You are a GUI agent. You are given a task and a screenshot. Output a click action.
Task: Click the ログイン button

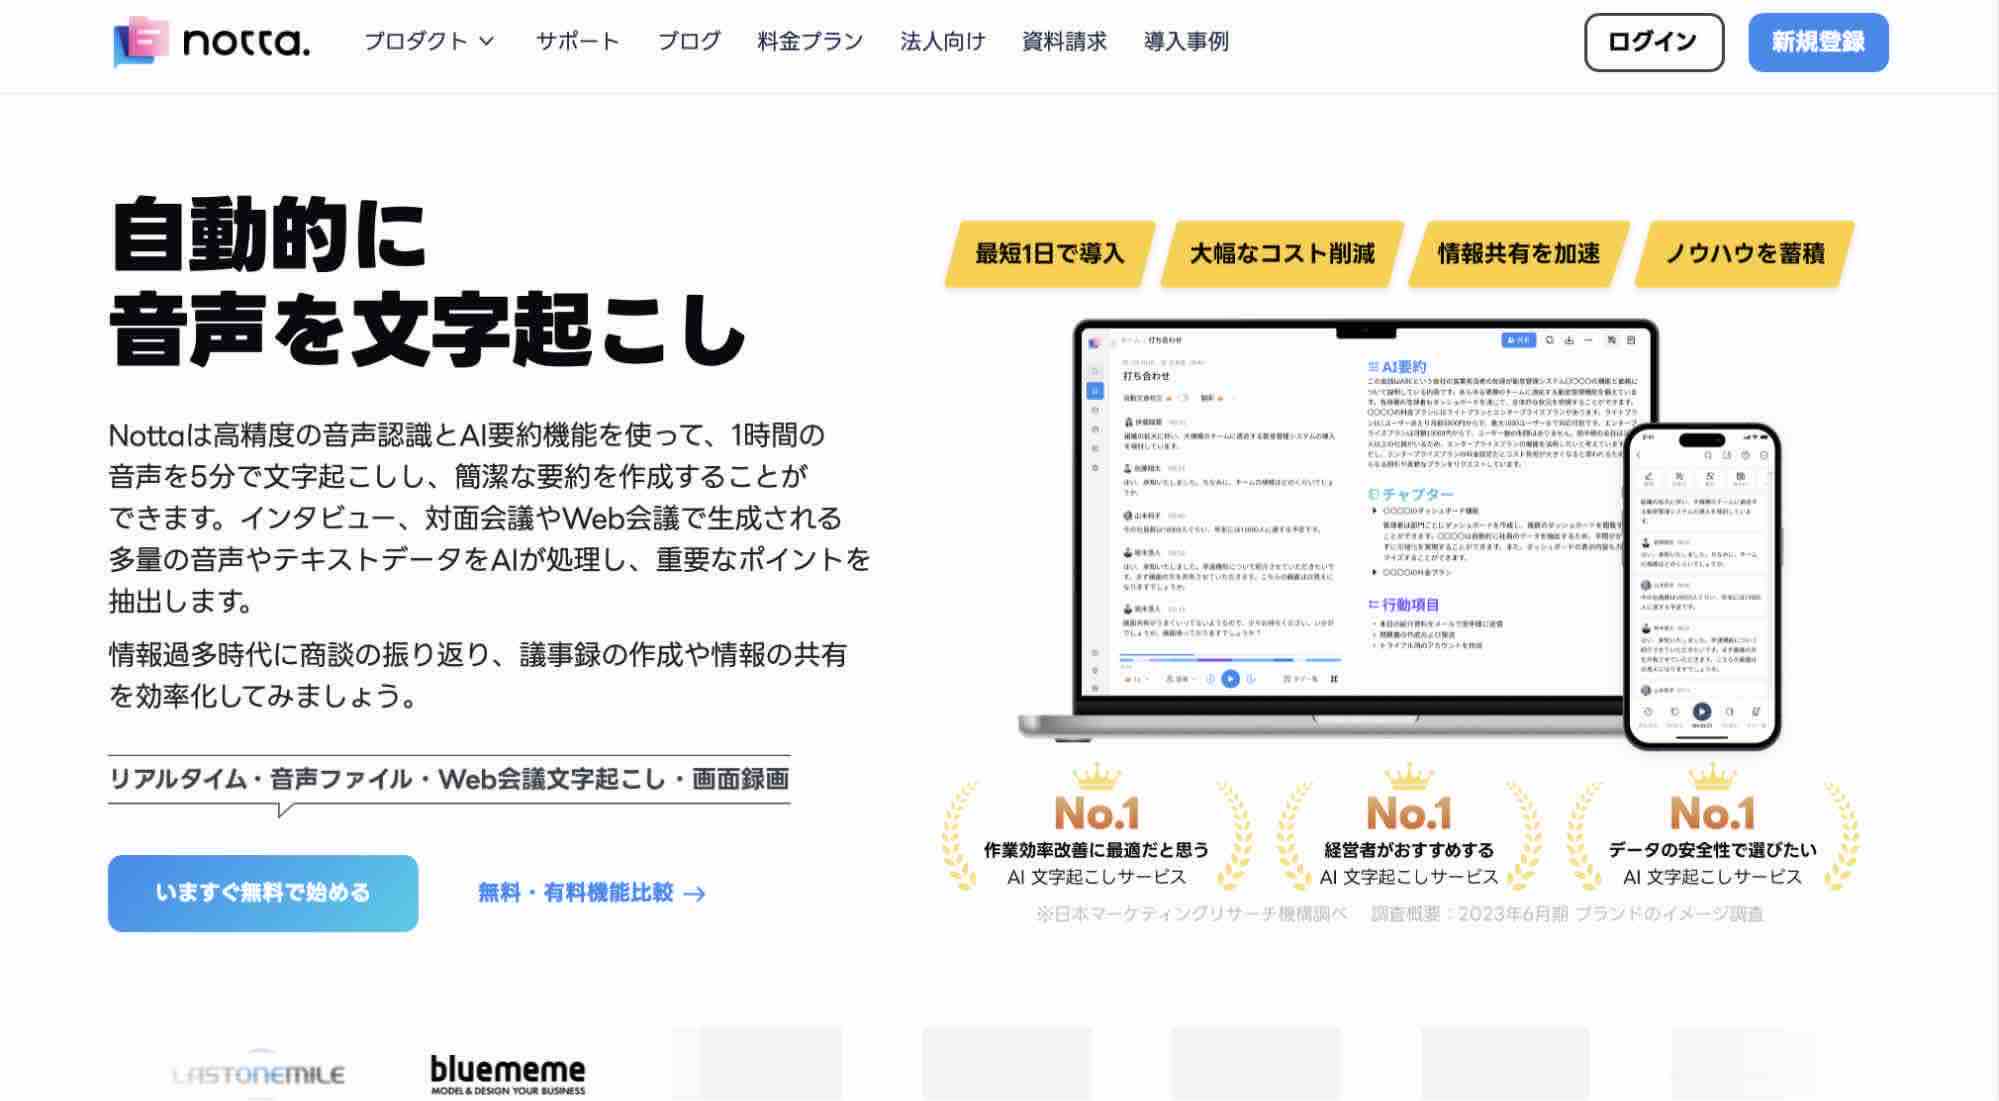1653,42
